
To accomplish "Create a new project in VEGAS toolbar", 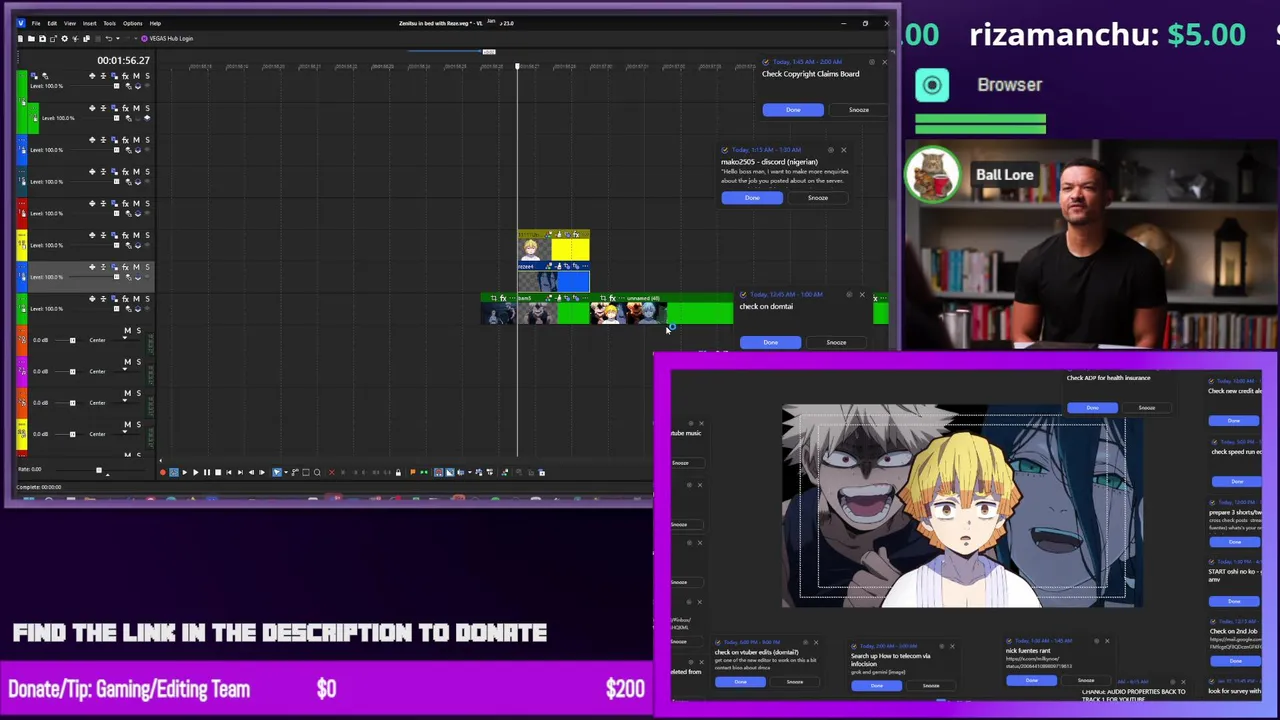I will tap(20, 38).
